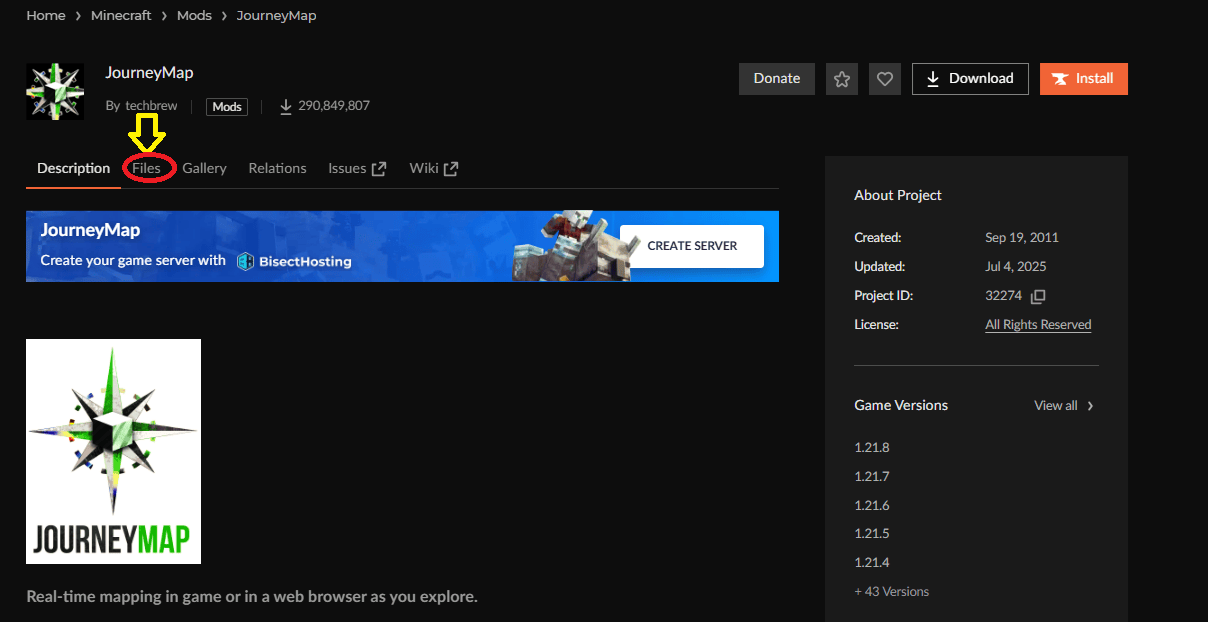This screenshot has width=1208, height=622.
Task: Open the Relations tab
Action: (277, 168)
